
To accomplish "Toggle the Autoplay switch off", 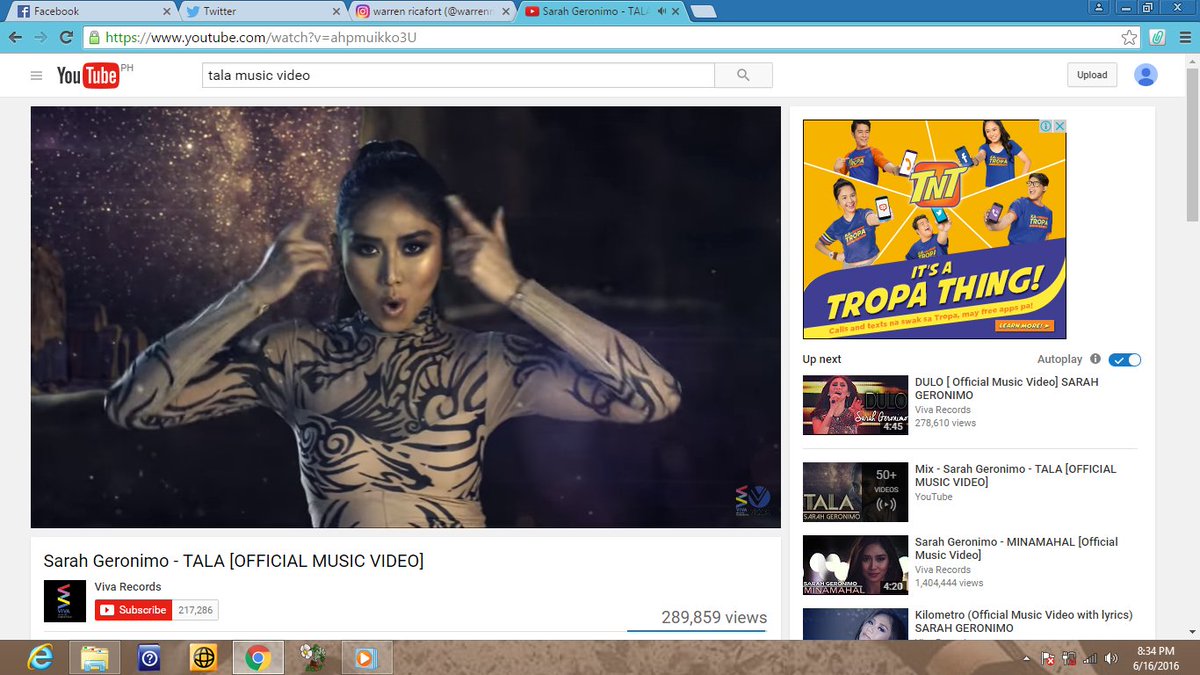I will 1125,359.
